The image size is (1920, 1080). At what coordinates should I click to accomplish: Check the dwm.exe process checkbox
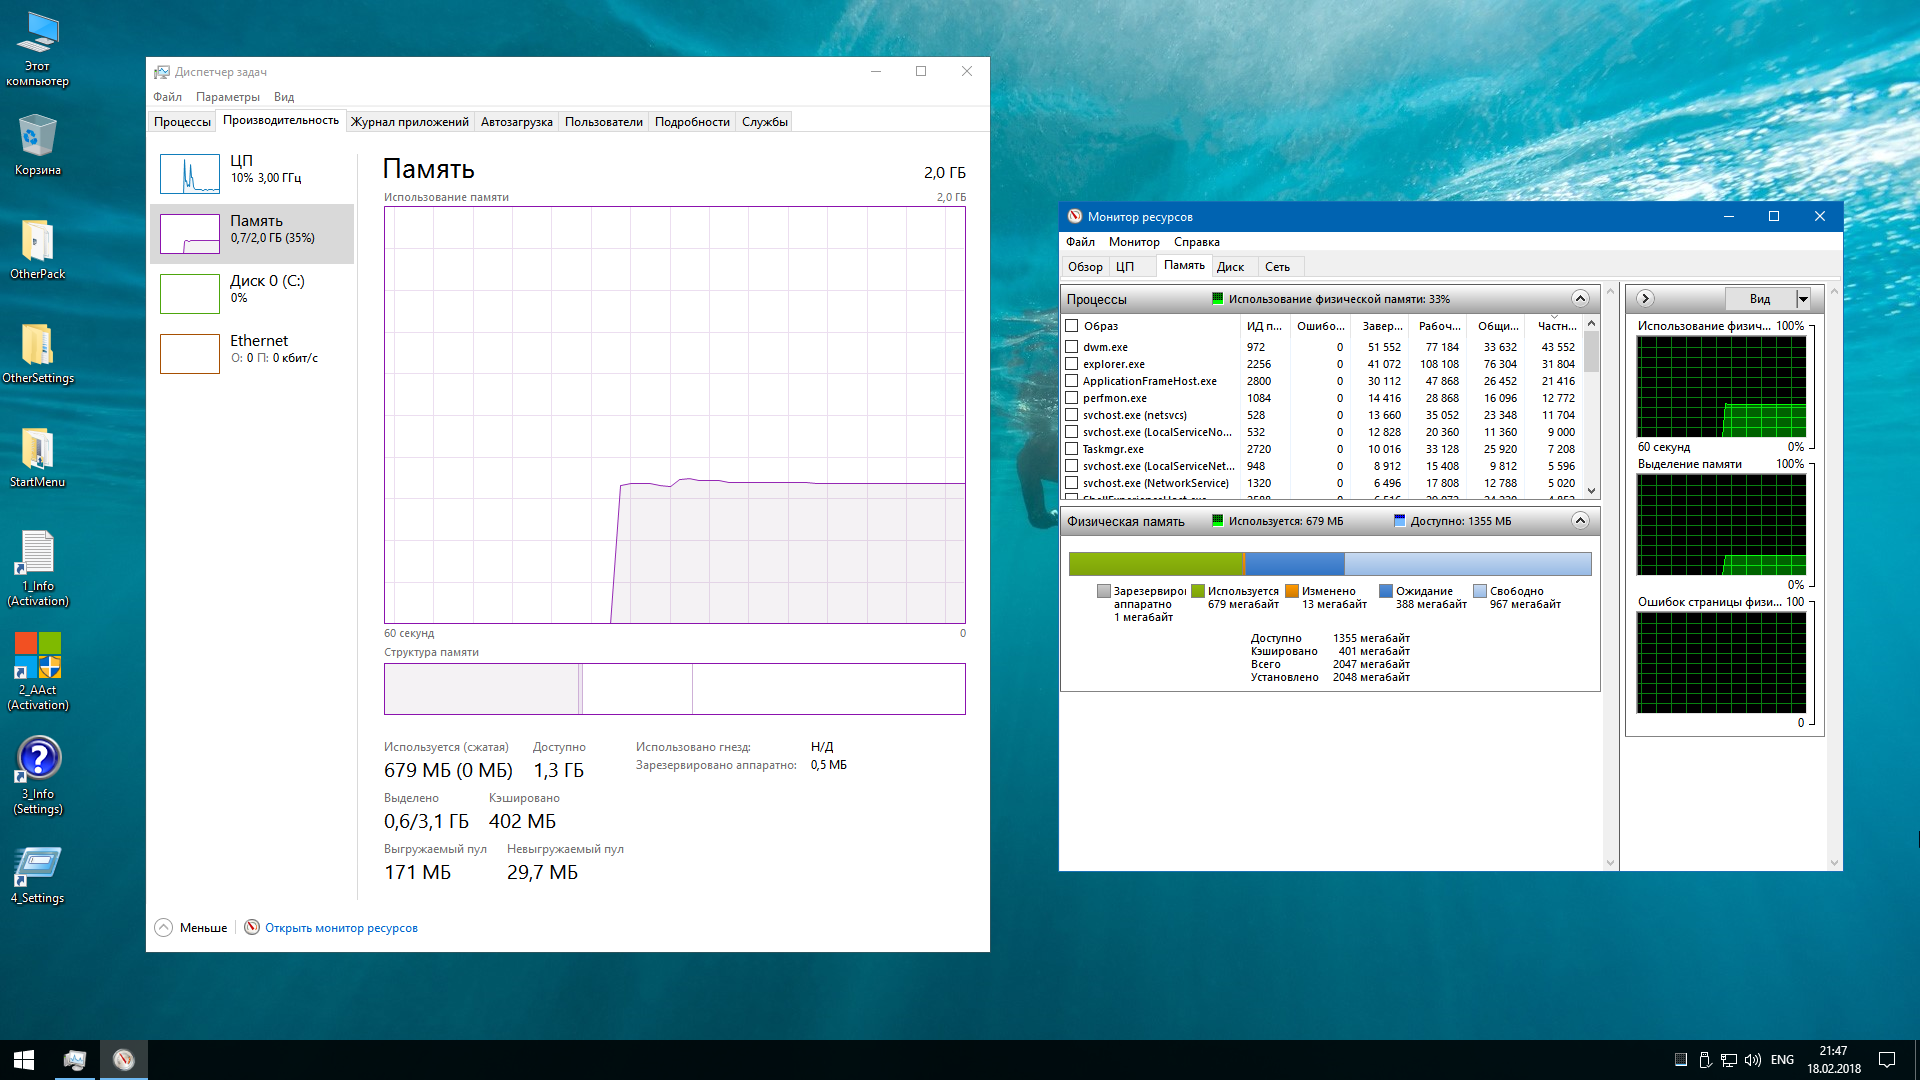1071,347
